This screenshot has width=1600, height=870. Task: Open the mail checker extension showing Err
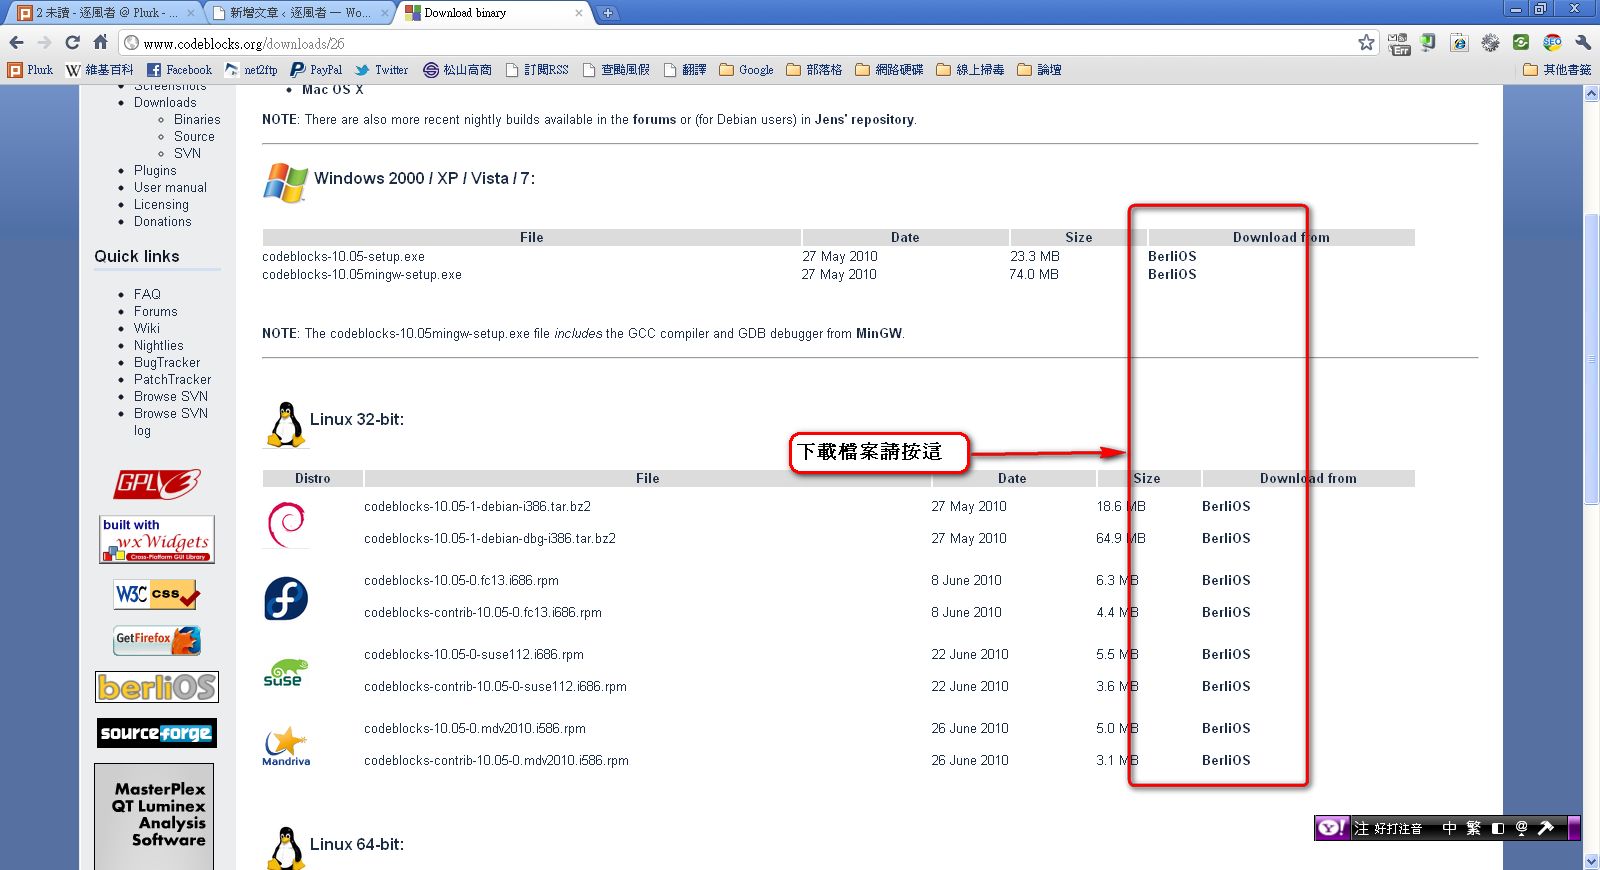click(x=1398, y=43)
